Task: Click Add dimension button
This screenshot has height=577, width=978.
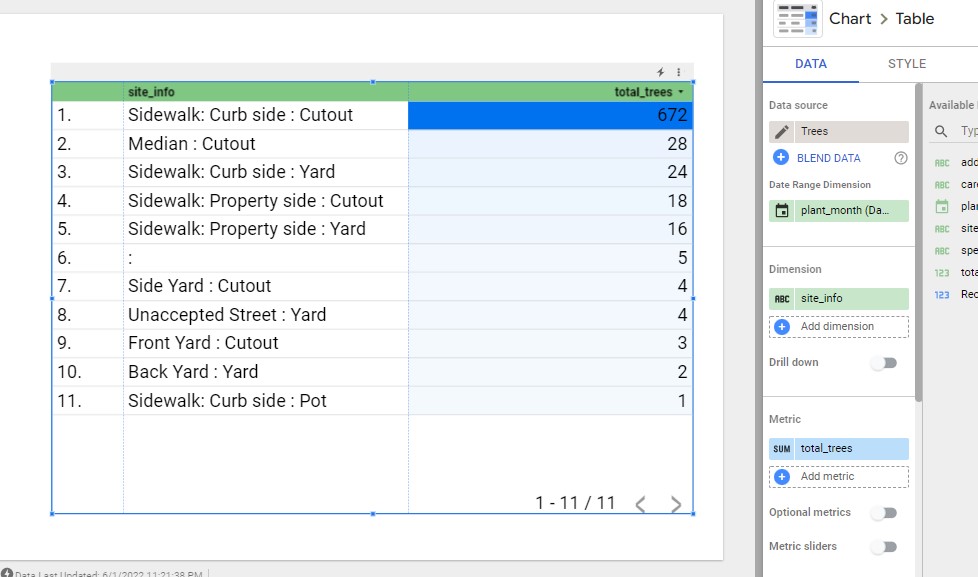Action: 838,327
